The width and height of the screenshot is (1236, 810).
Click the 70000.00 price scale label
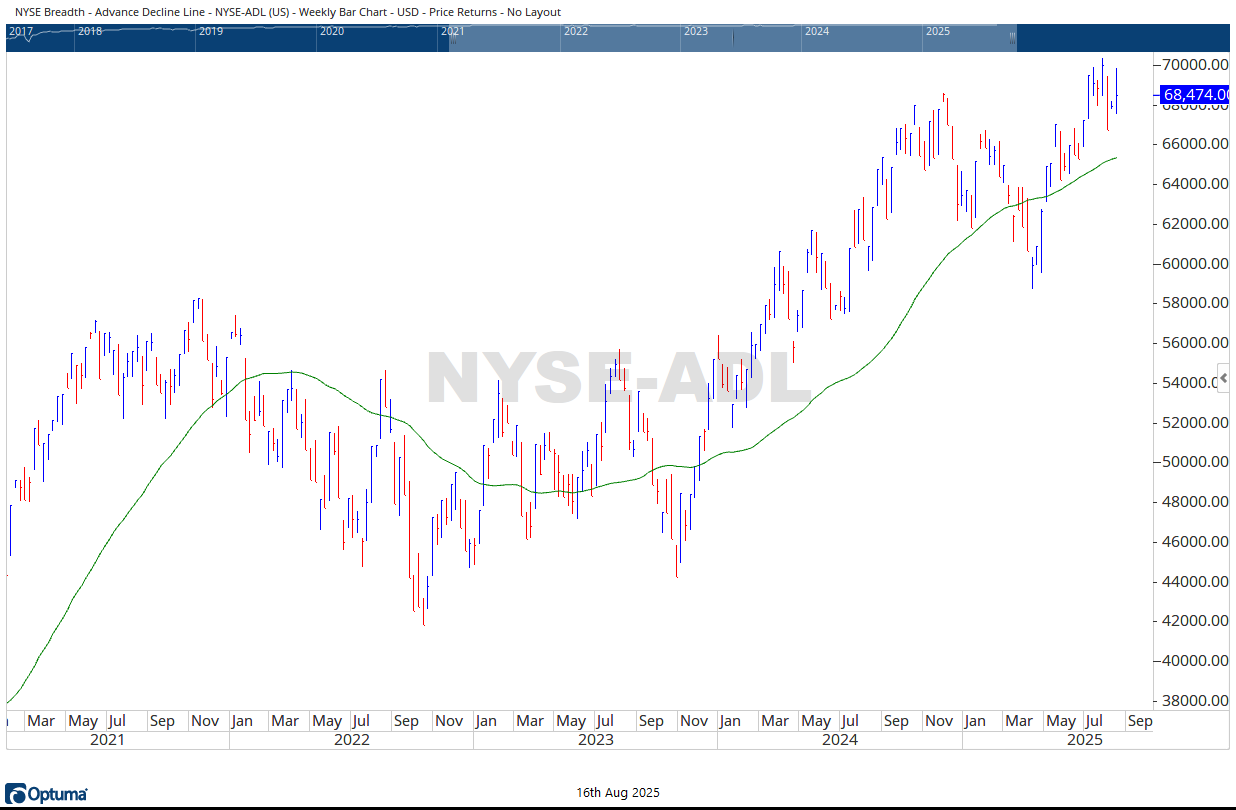1194,65
